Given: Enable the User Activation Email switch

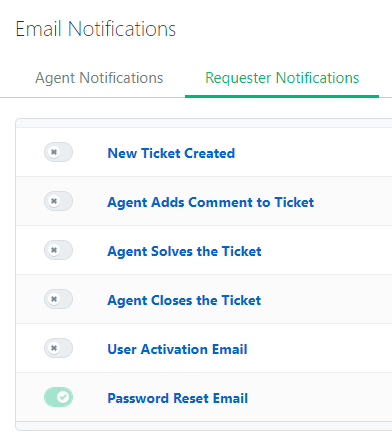Looking at the screenshot, I should [x=58, y=348].
